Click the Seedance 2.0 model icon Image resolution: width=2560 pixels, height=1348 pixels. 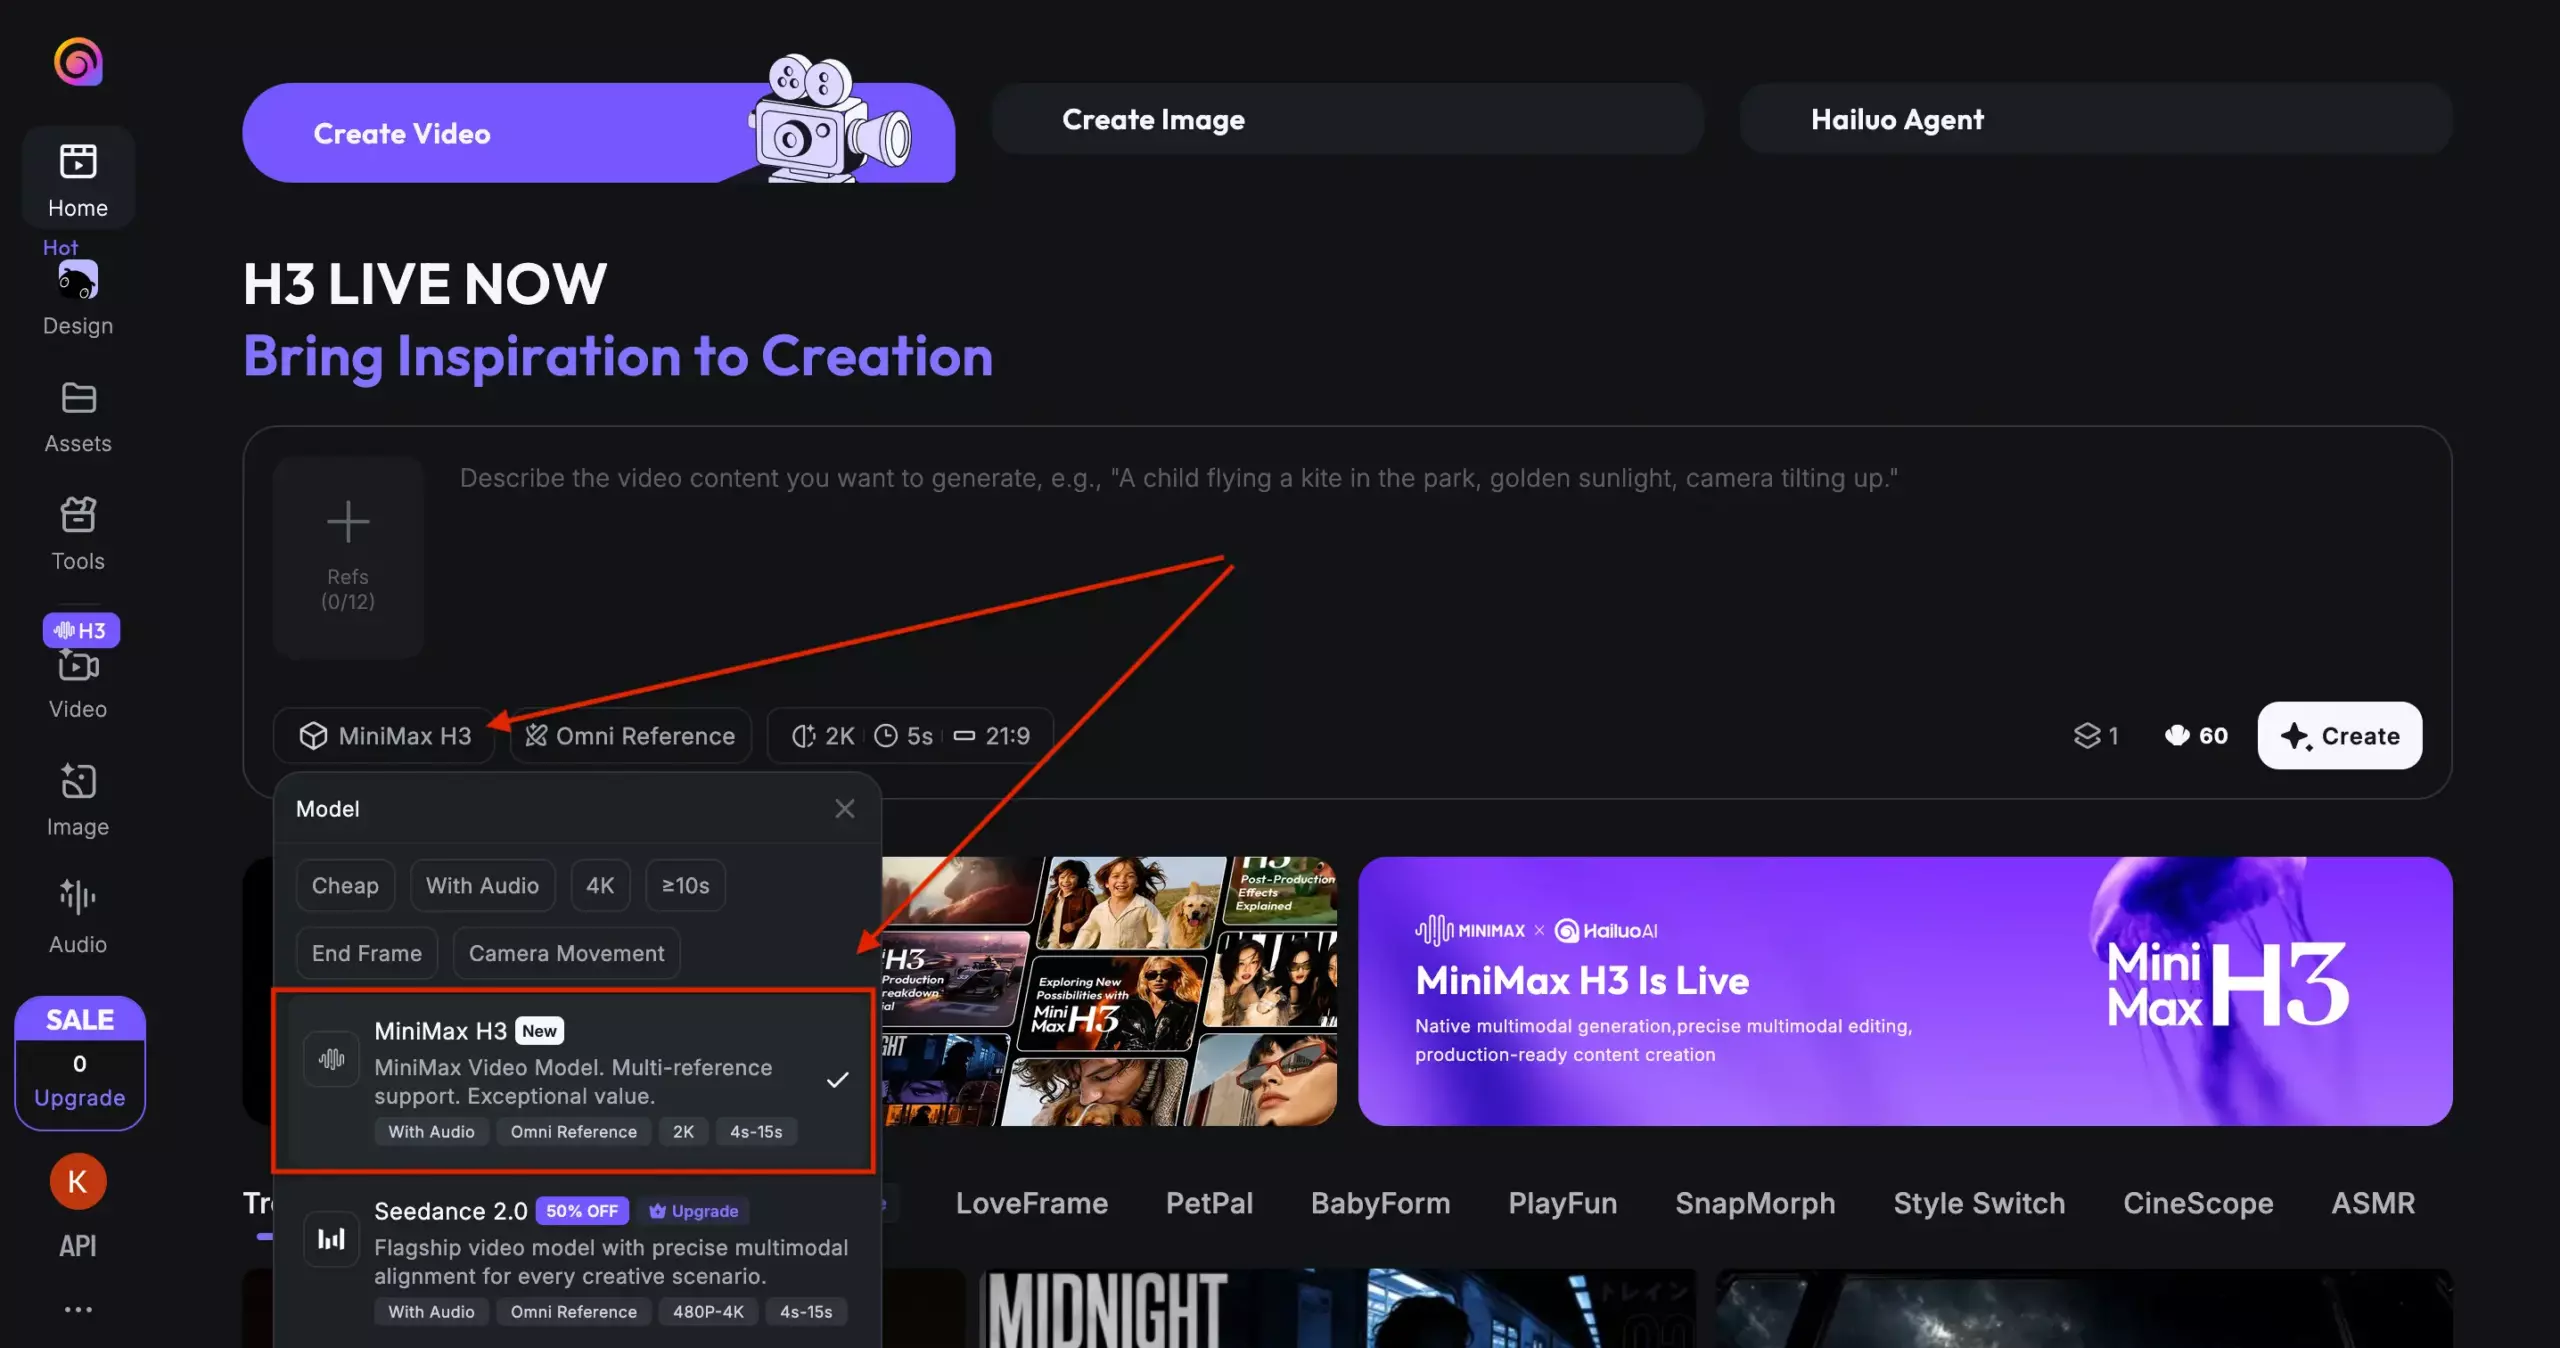coord(331,1239)
